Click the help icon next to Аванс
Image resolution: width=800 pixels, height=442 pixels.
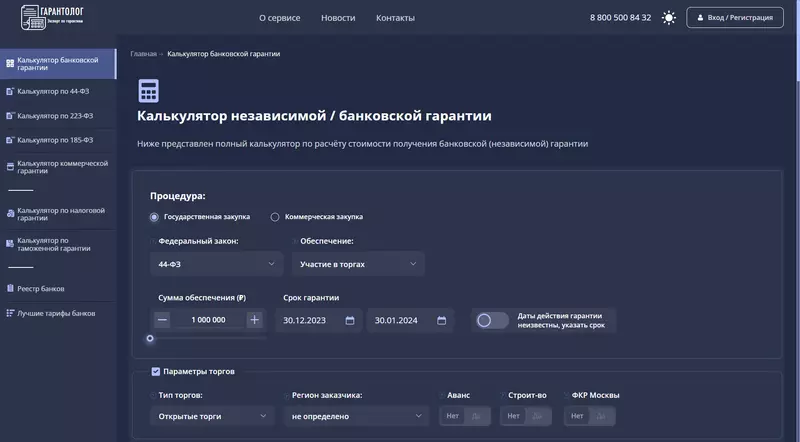(442, 395)
